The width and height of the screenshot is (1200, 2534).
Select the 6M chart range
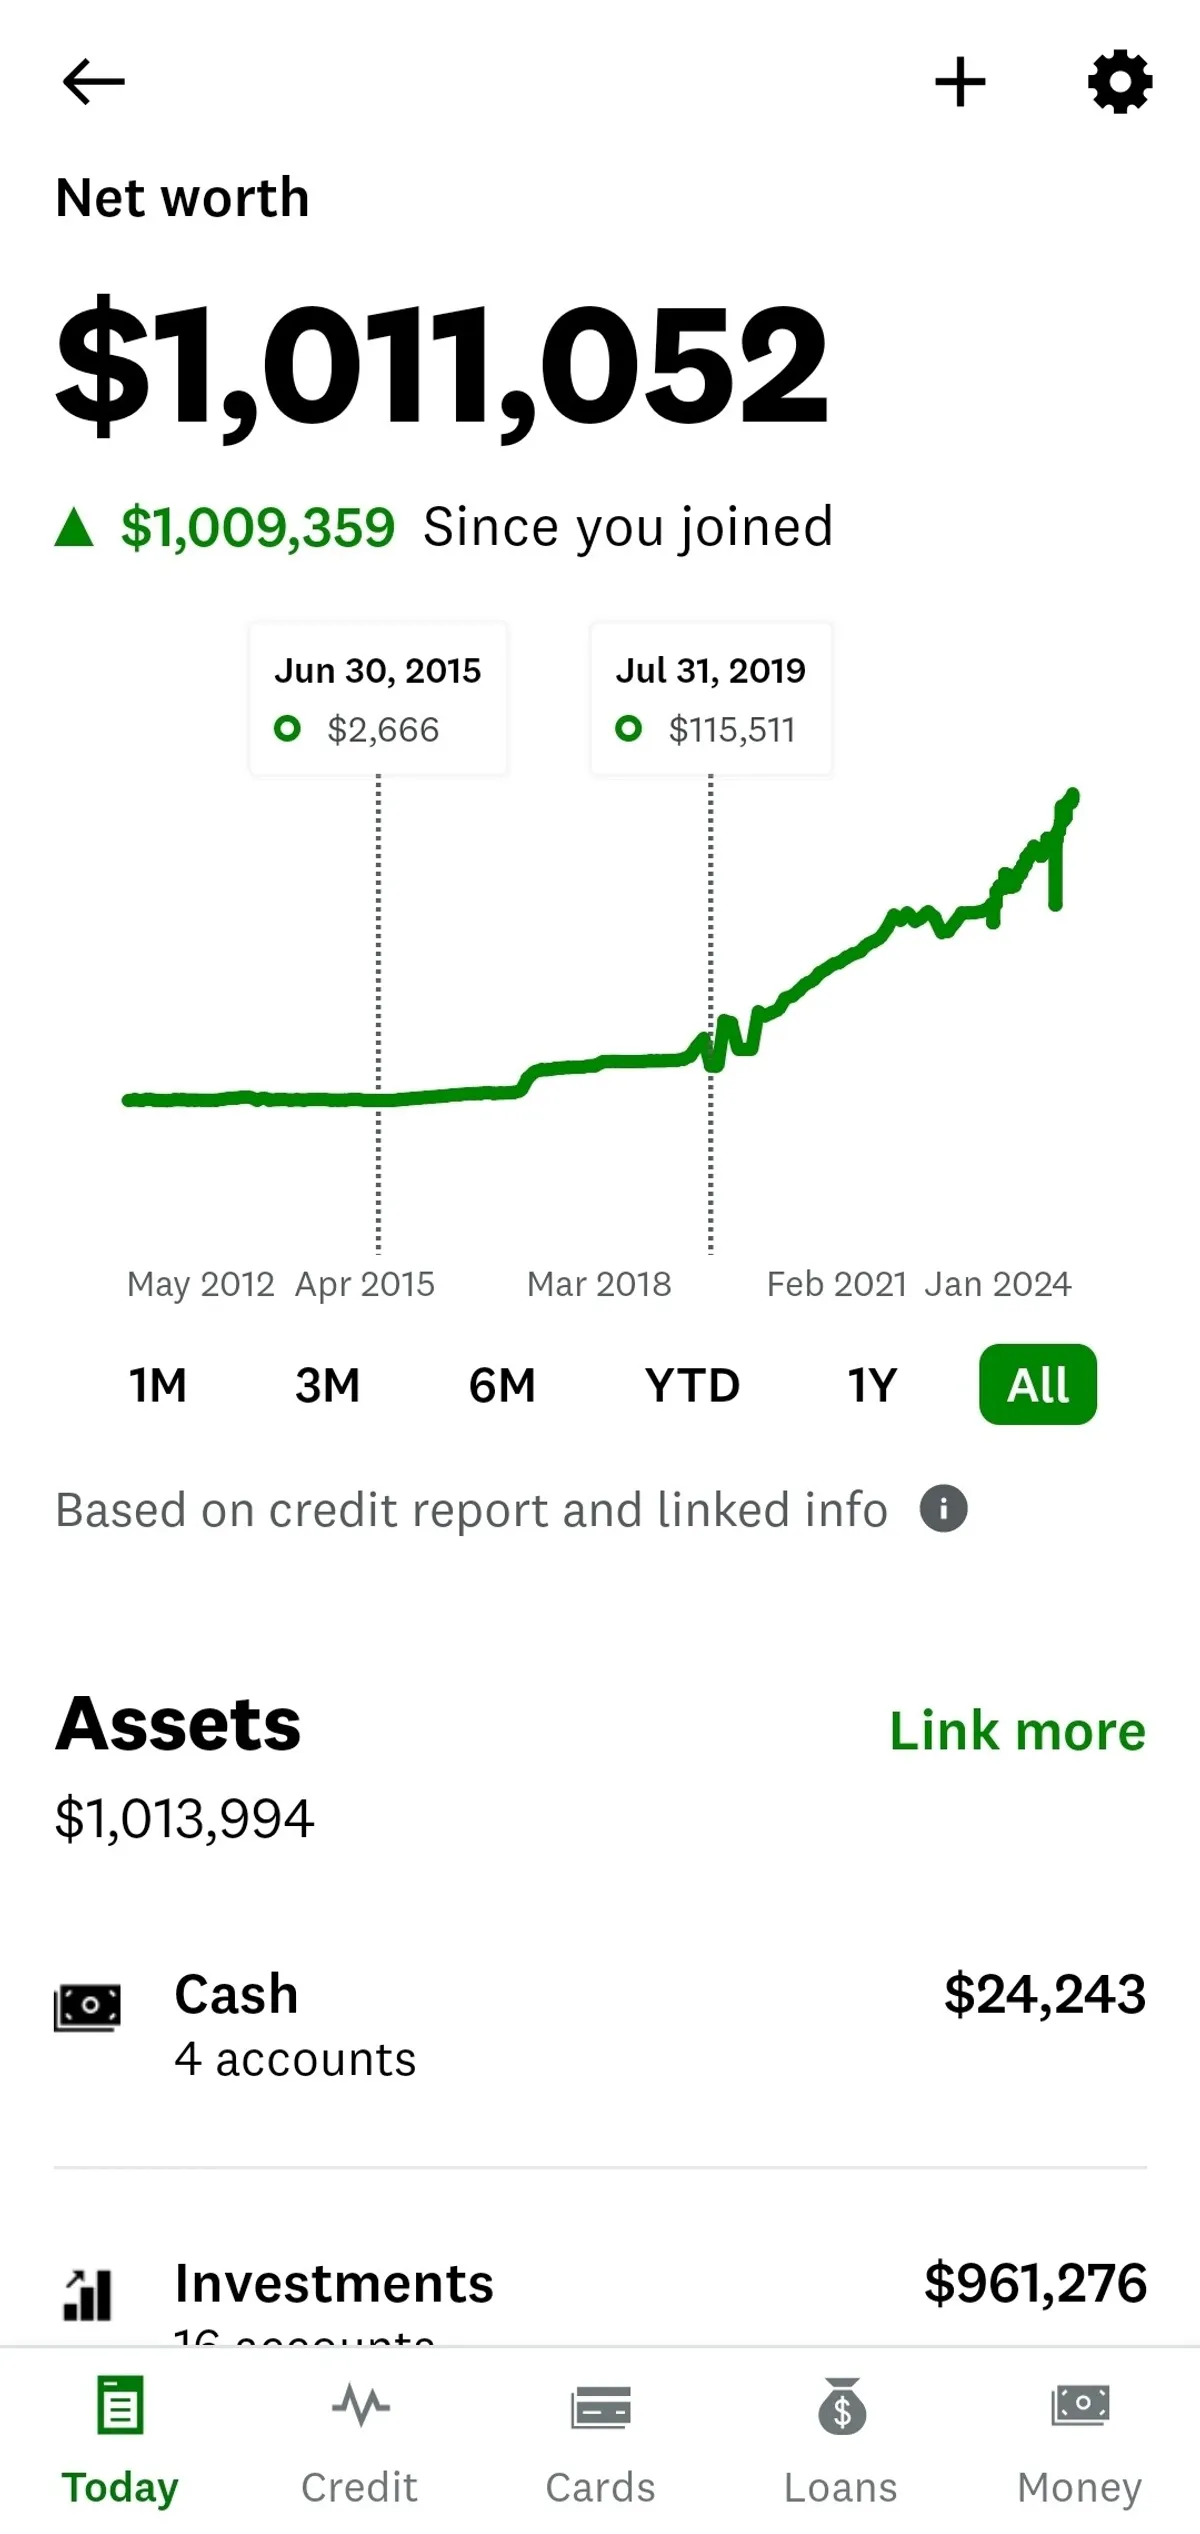(502, 1385)
